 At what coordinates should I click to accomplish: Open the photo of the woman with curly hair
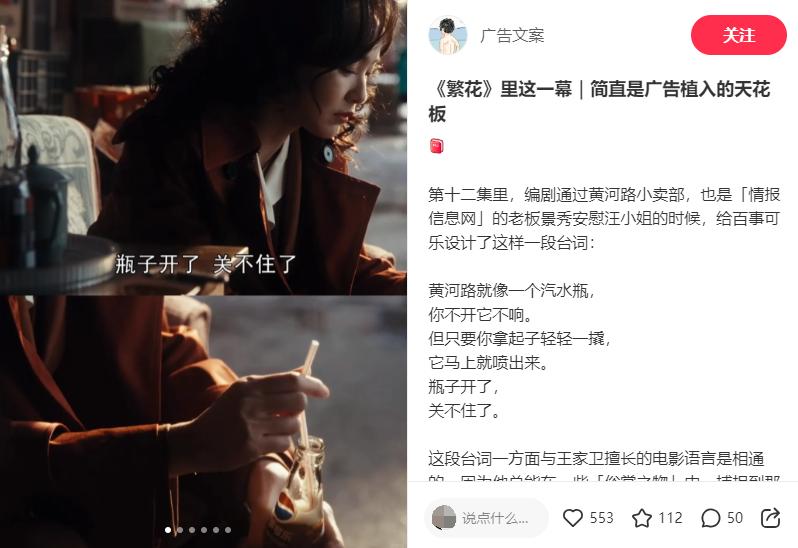(204, 148)
